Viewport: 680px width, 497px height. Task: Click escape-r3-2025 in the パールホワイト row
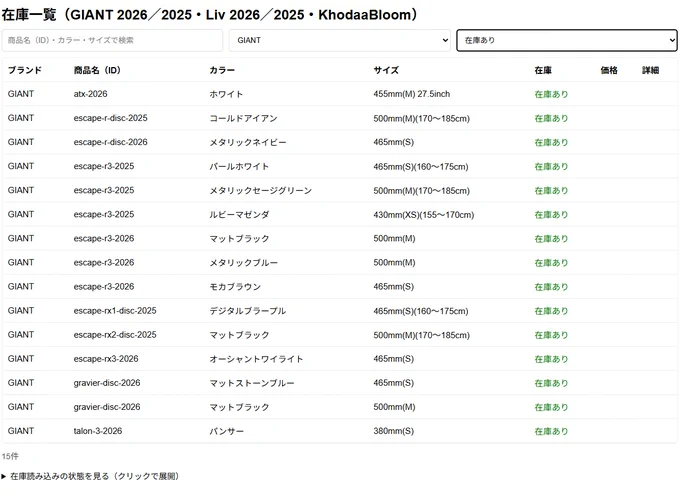(104, 166)
